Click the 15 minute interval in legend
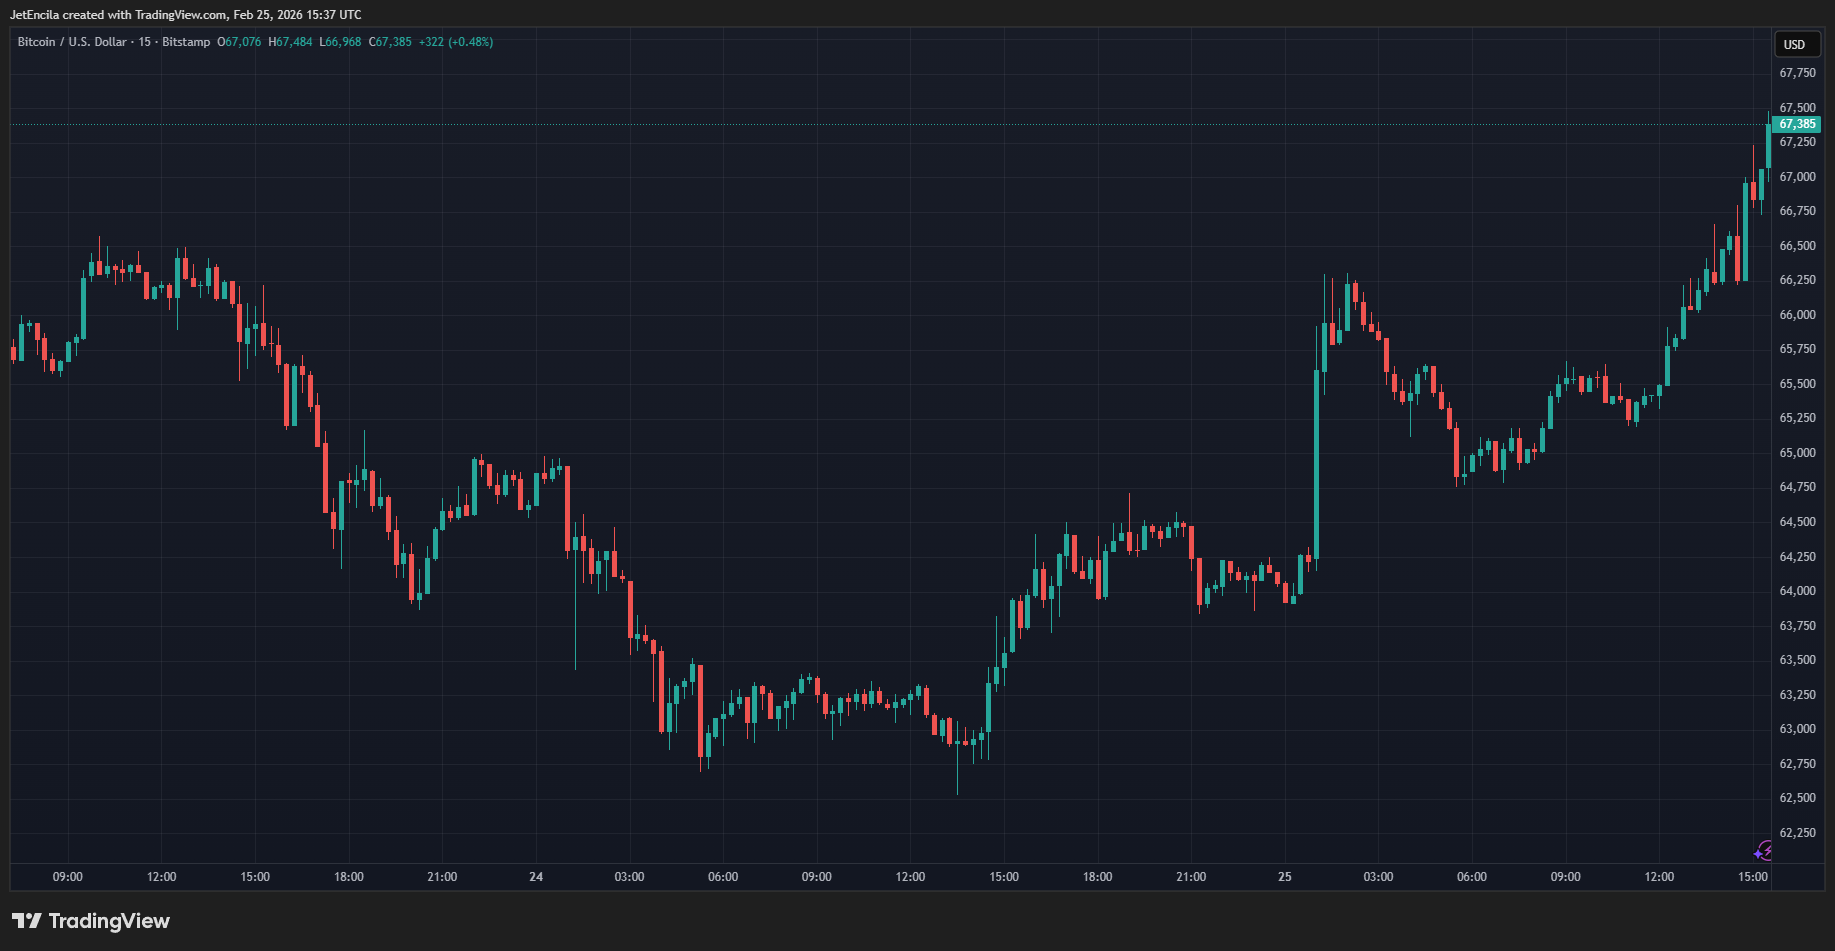Screen dimensions: 1835x951 pyautogui.click(x=145, y=42)
